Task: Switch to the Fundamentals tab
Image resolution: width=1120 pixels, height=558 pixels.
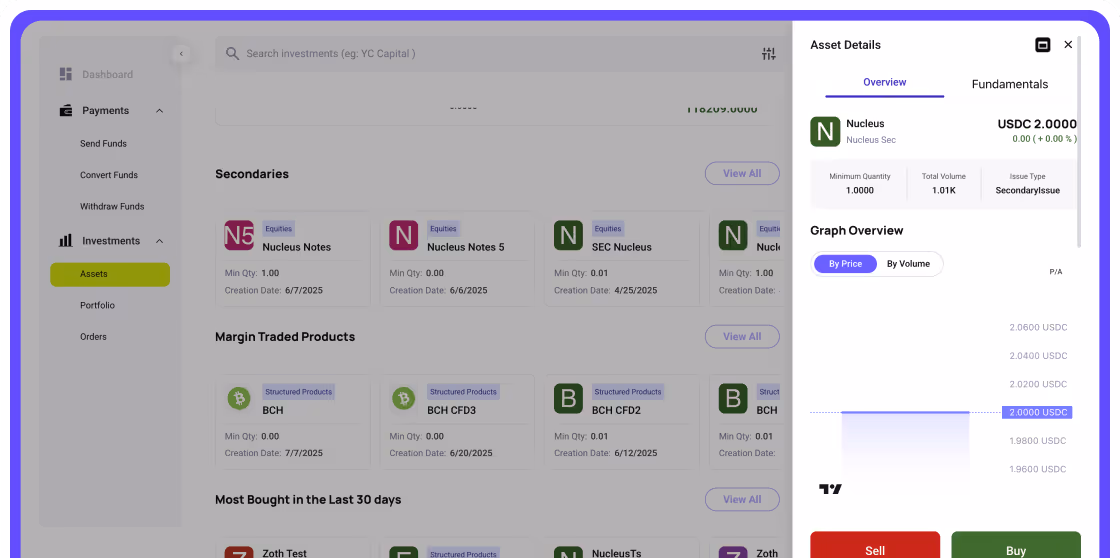Action: click(1010, 84)
